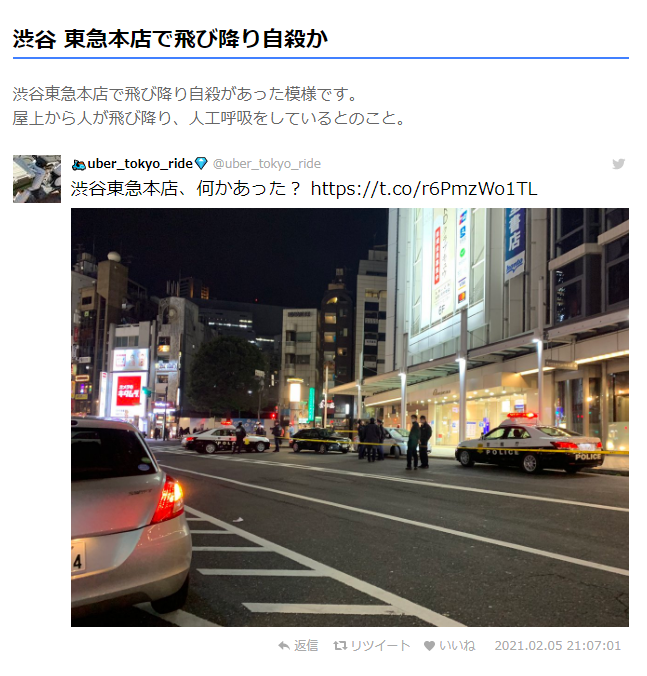Click the blue diamond emoji after username
The height and width of the screenshot is (676, 647).
click(201, 163)
